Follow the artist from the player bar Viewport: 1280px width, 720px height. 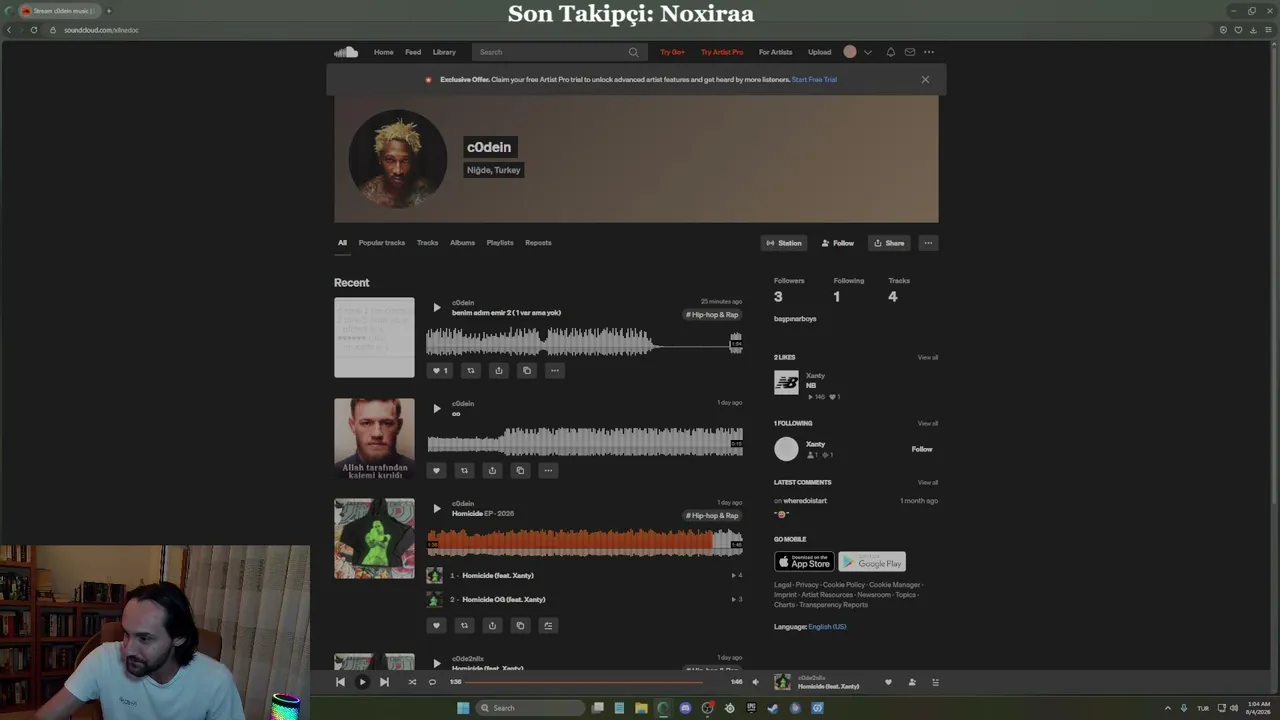coord(912,682)
